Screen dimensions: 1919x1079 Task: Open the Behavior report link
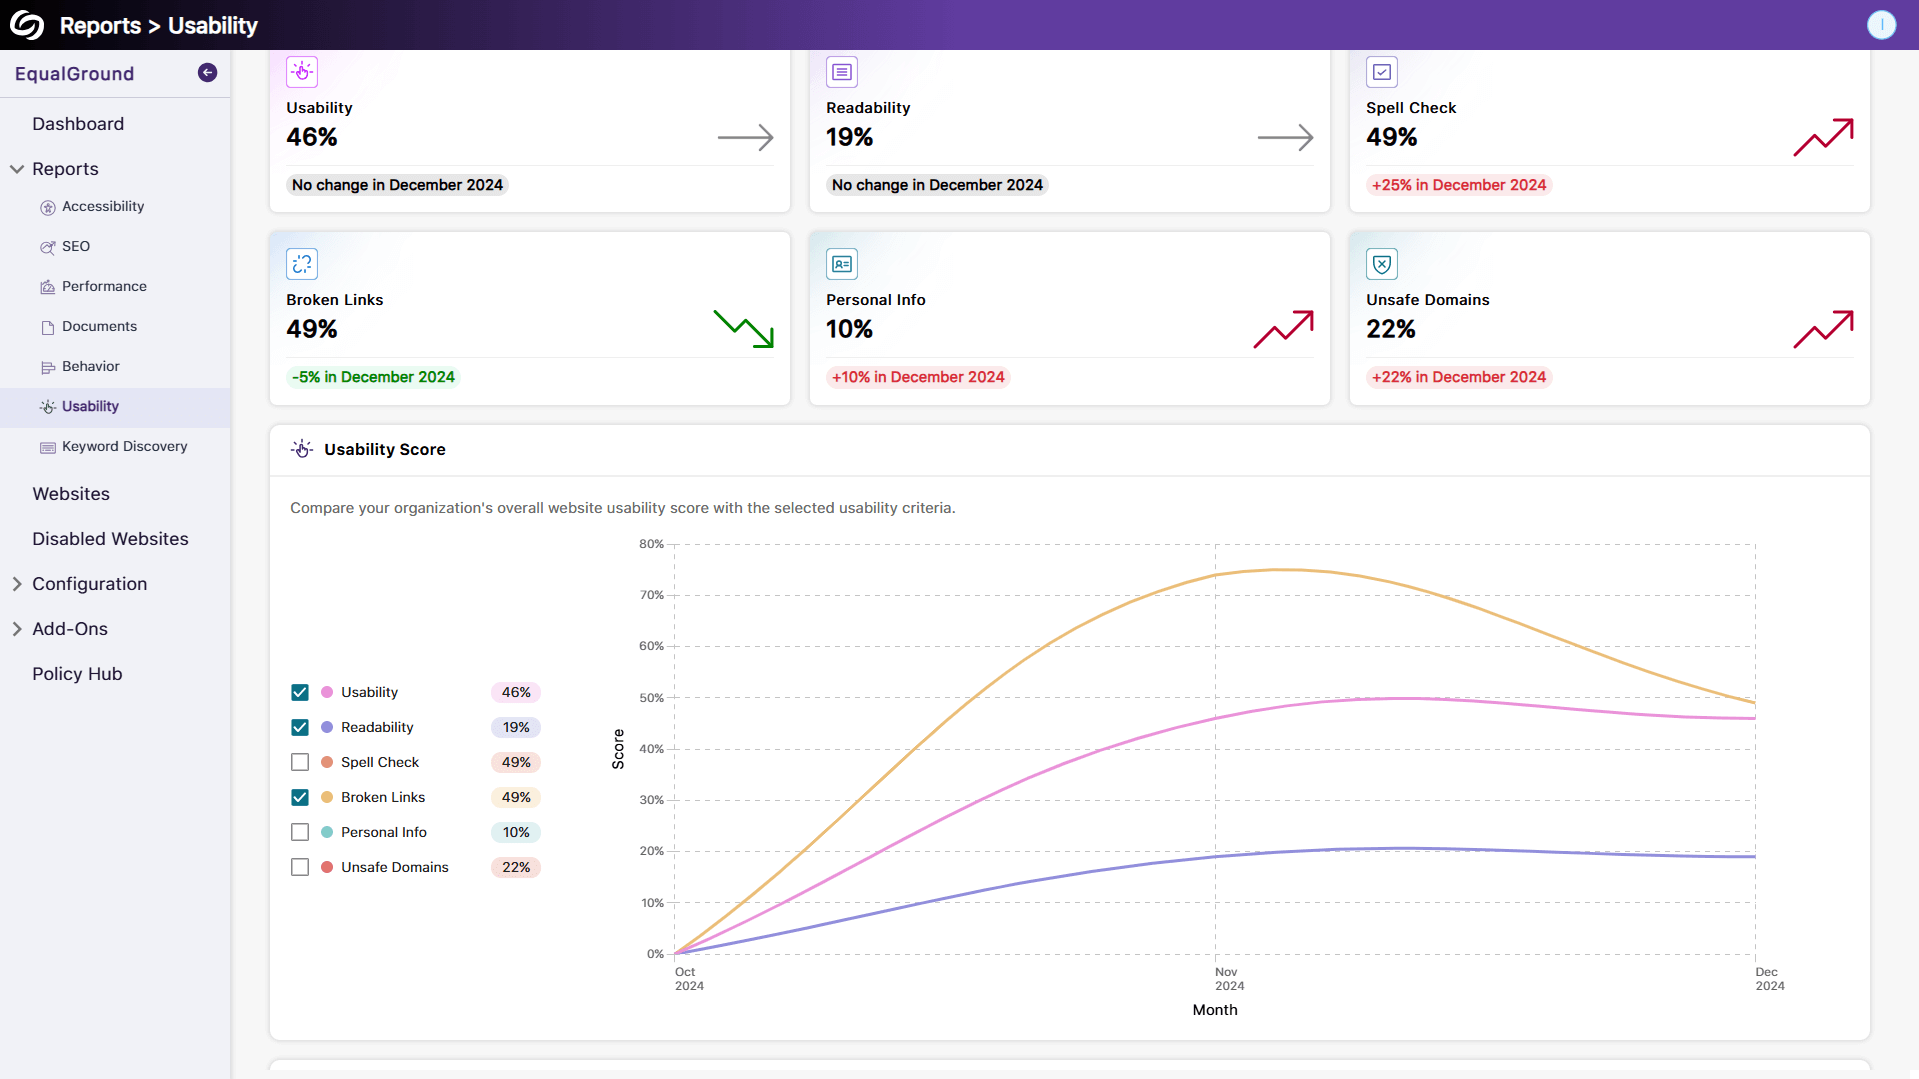click(91, 367)
